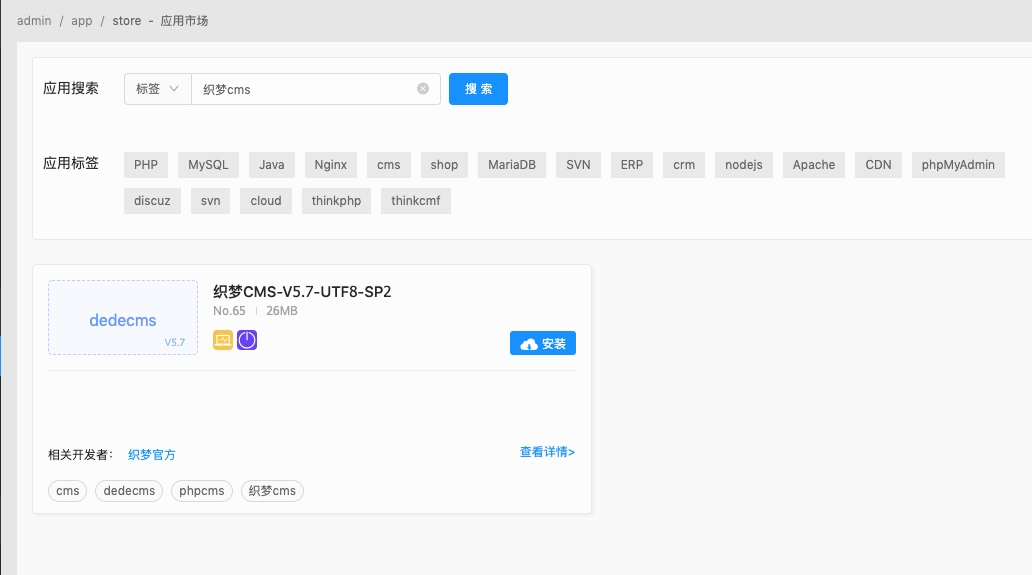1032x575 pixels.
Task: Filter by the cloud tag
Action: 266,201
